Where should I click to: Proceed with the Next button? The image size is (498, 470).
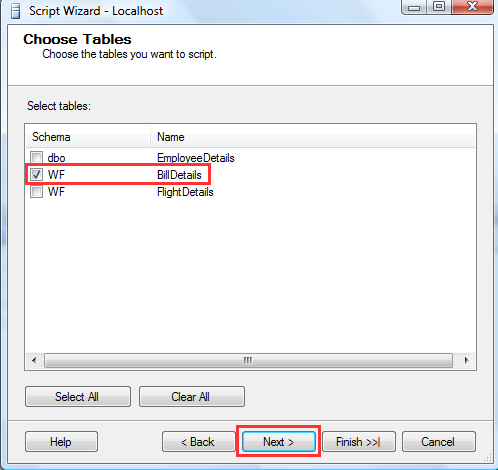coord(279,442)
